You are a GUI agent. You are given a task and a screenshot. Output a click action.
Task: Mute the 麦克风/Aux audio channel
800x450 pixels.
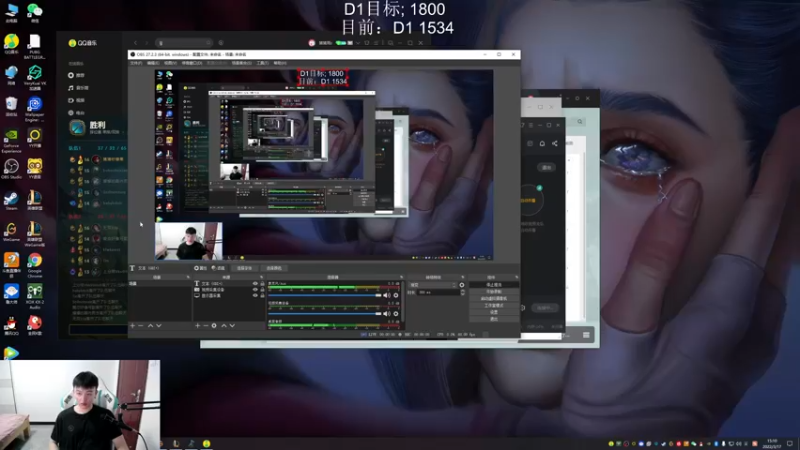(387, 295)
